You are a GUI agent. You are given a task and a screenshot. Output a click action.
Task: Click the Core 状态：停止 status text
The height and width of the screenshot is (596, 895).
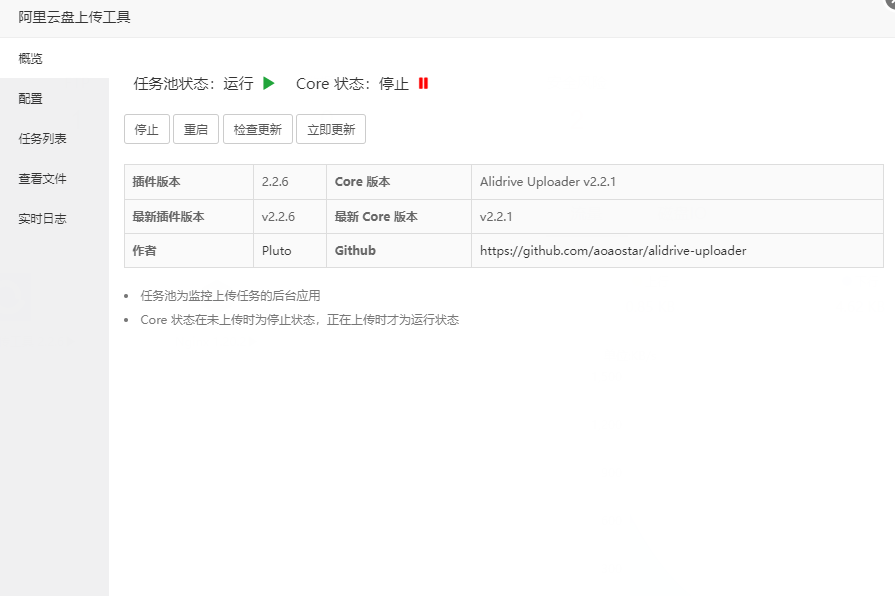click(352, 84)
